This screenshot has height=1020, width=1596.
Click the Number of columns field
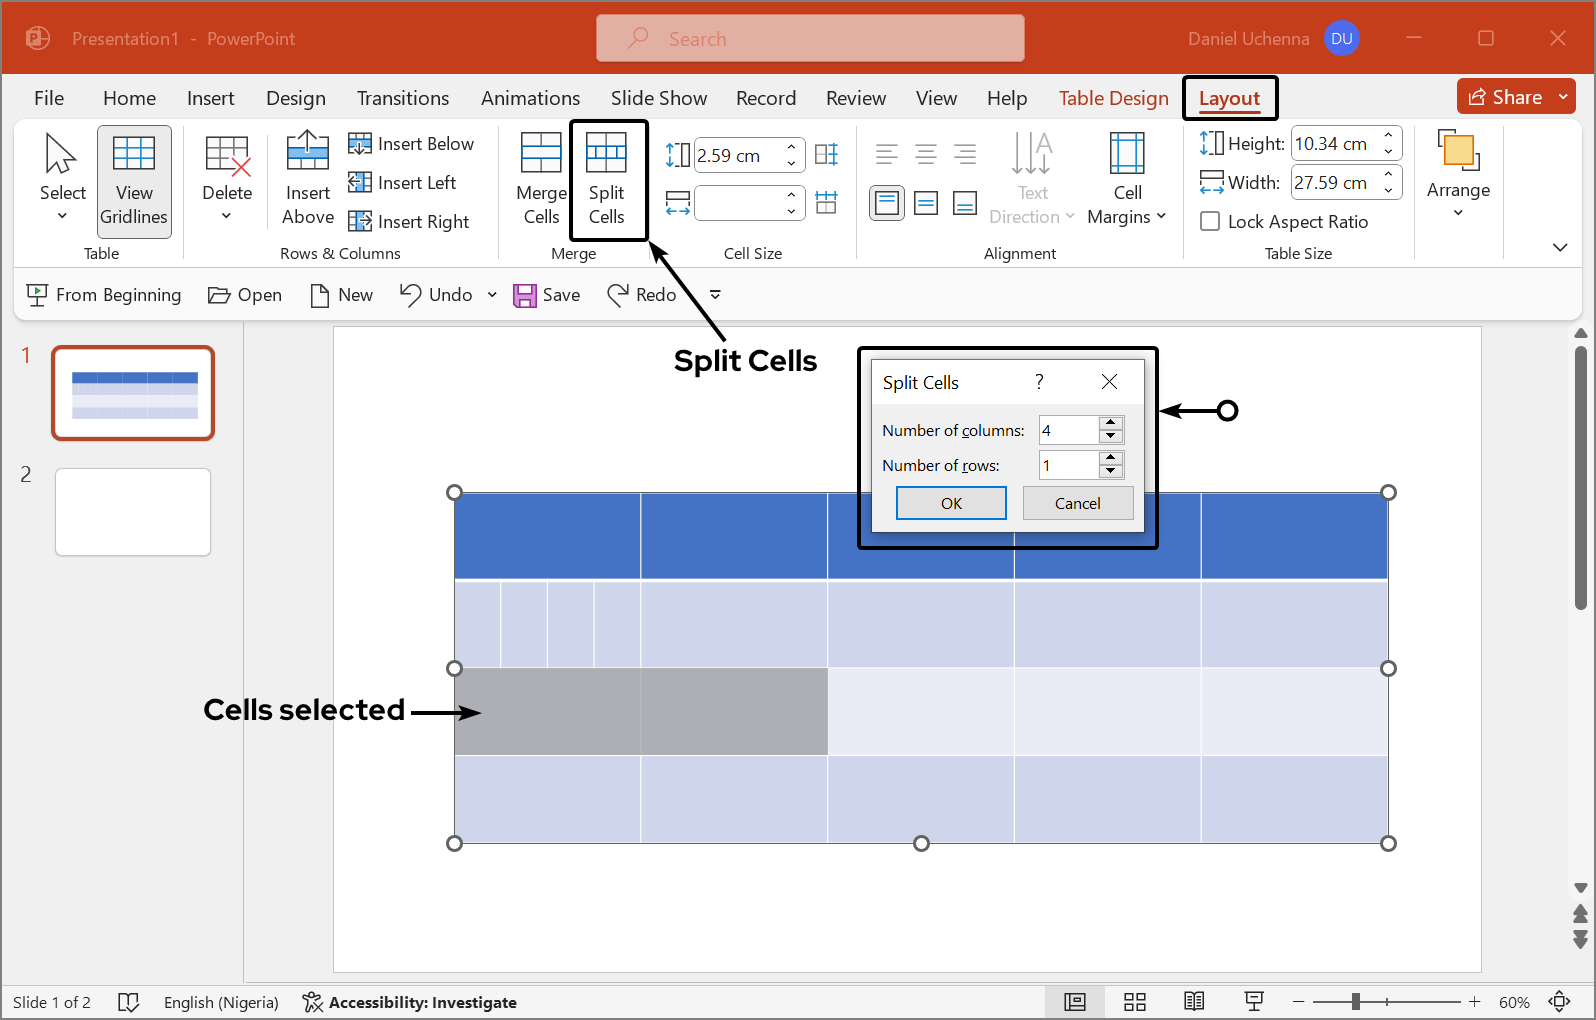point(1069,430)
